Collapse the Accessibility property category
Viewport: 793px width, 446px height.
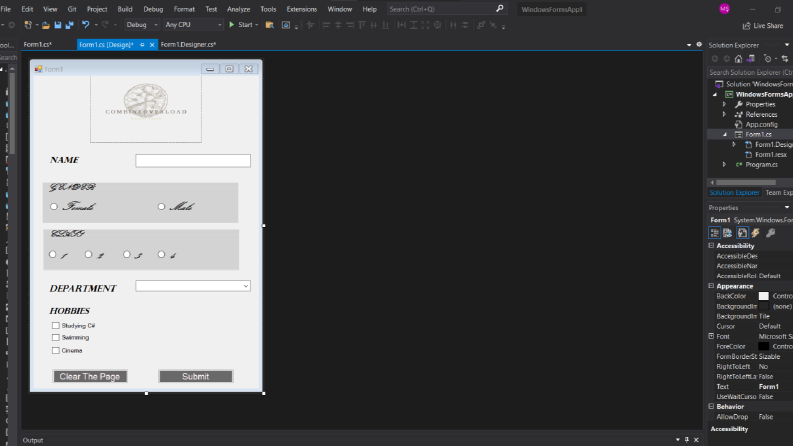711,245
